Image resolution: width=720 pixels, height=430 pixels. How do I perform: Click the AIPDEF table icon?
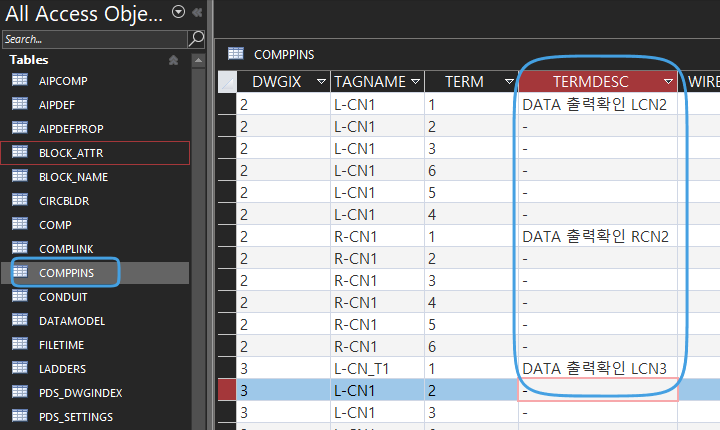tap(19, 104)
